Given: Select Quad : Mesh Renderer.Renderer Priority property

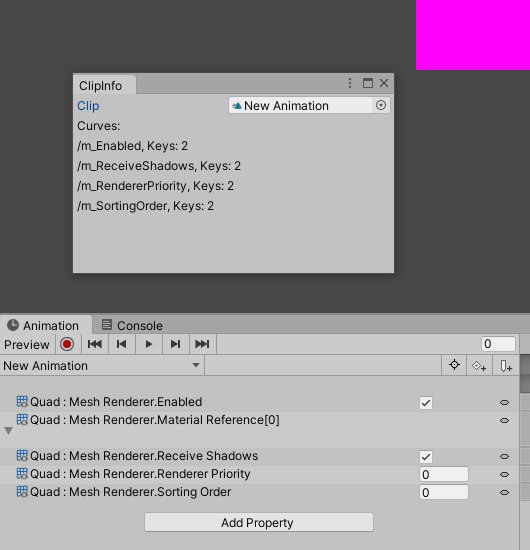Looking at the screenshot, I should pyautogui.click(x=140, y=474).
